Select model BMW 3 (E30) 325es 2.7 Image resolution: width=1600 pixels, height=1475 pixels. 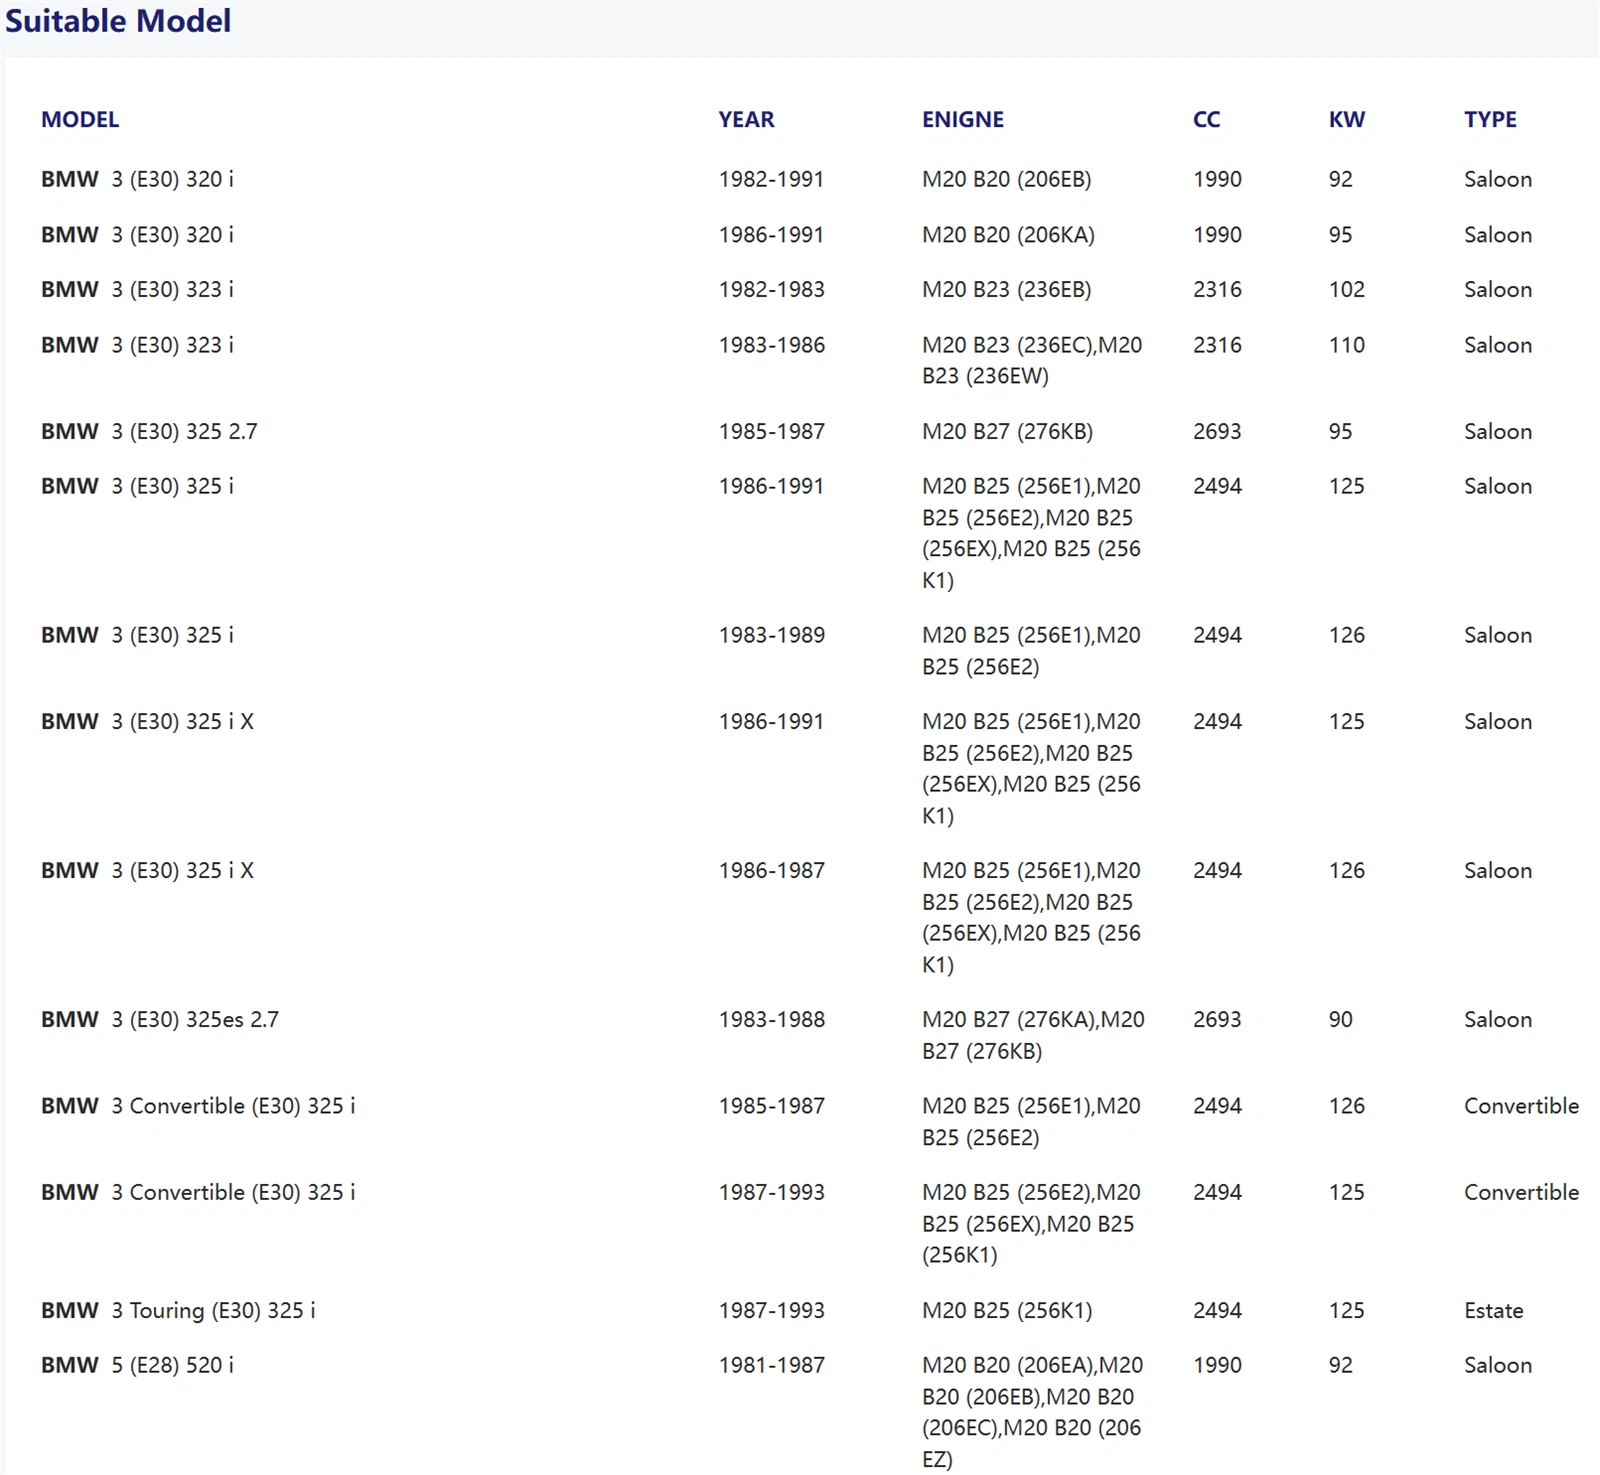(160, 1020)
